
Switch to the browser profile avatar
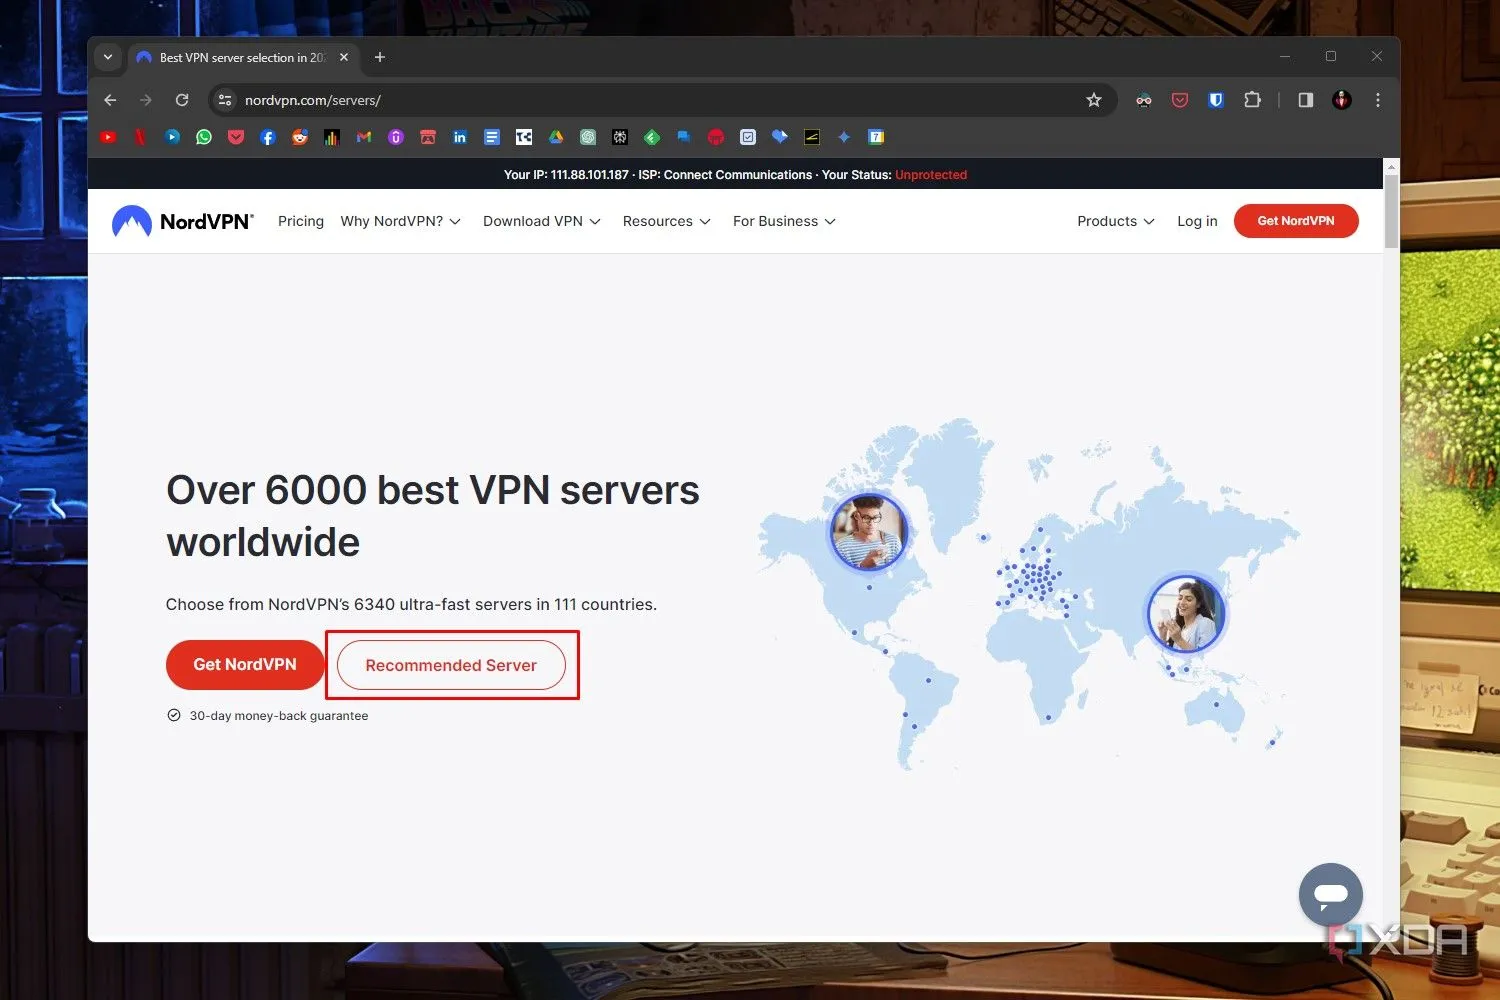click(x=1341, y=100)
